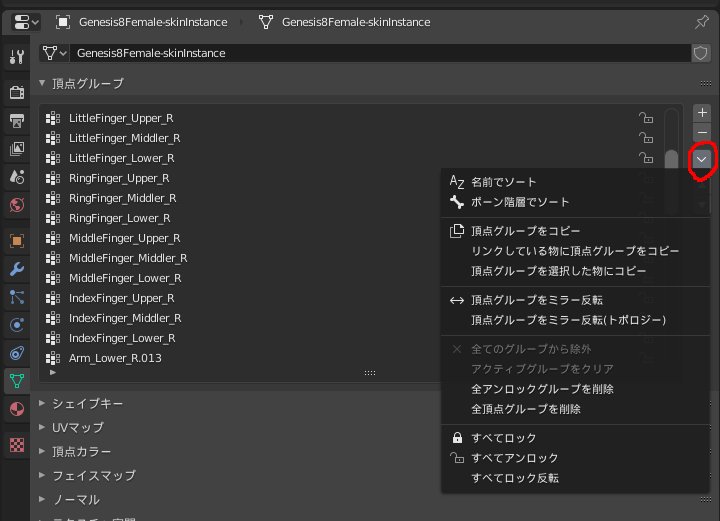Expand the ノーマル panel

pos(42,499)
